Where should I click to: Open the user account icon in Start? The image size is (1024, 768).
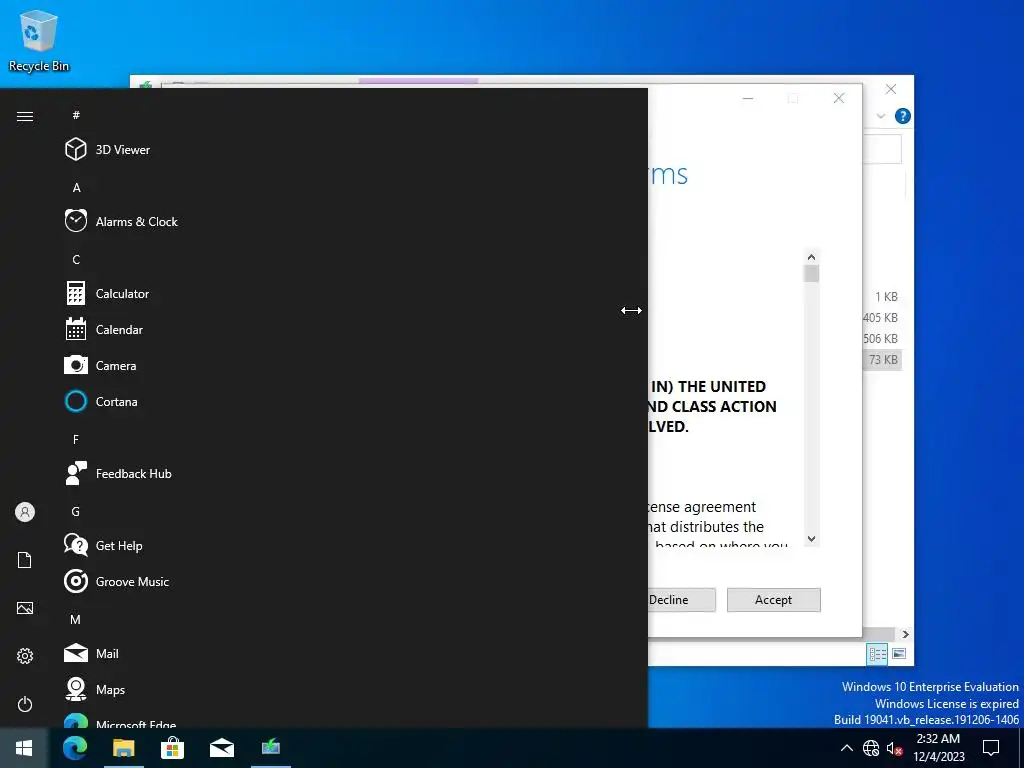click(25, 512)
